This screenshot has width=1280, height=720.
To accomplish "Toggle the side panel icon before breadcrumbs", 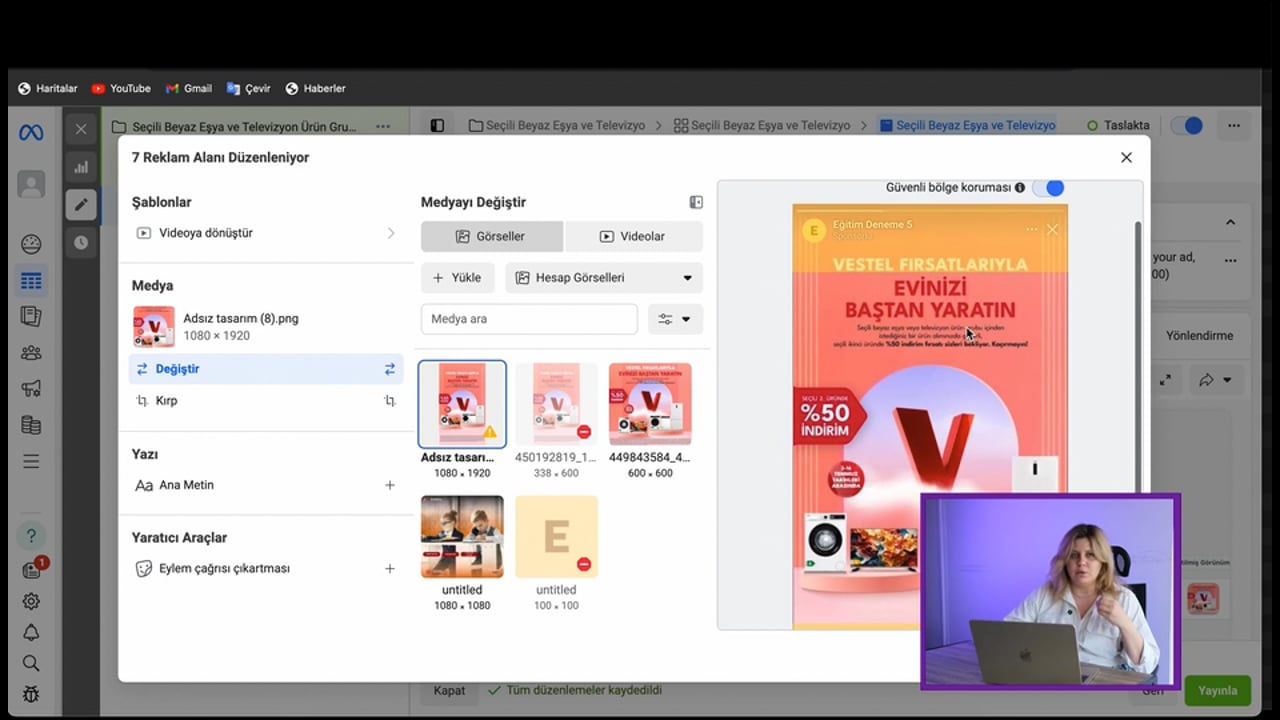I will tap(437, 125).
